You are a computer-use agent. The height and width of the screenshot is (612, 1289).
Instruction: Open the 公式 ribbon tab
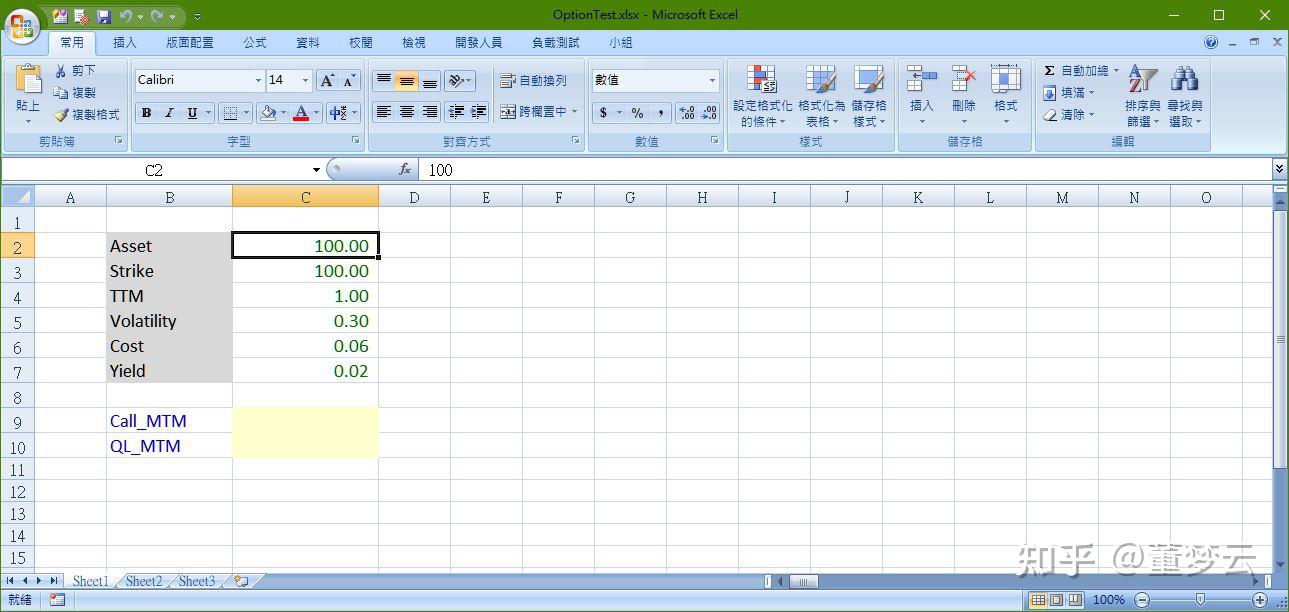[x=254, y=42]
